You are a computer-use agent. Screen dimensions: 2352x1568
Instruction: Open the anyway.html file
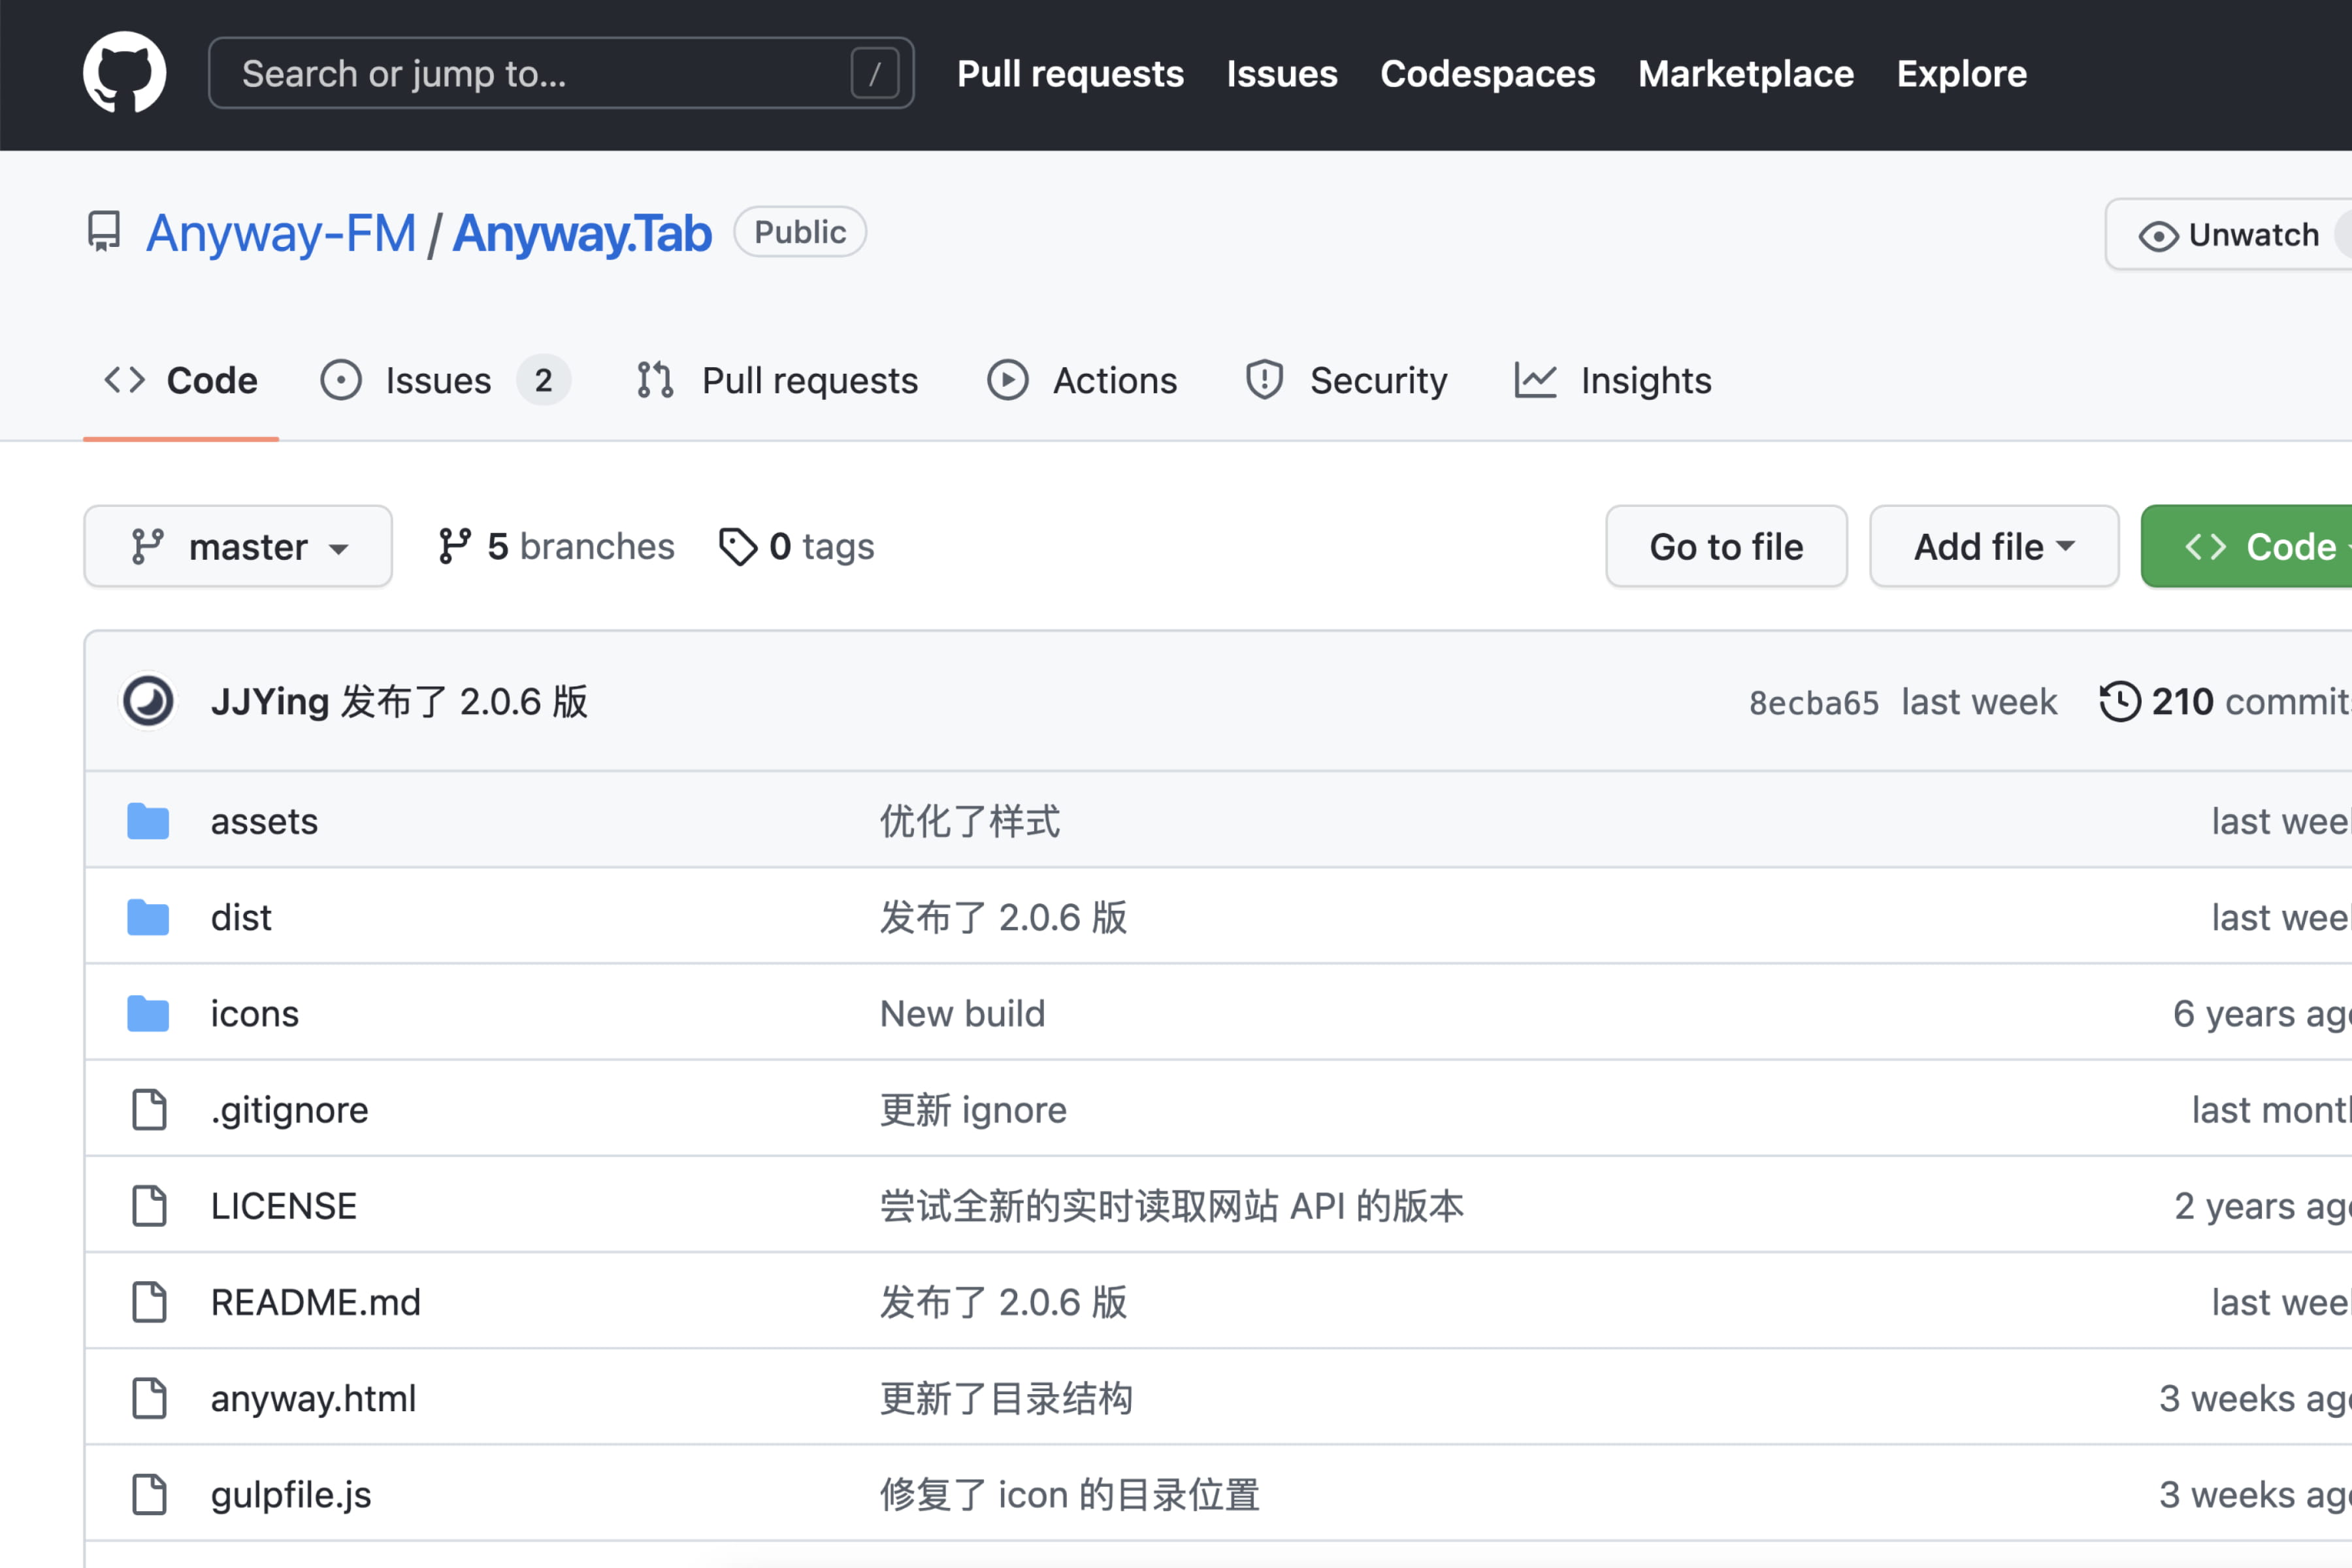(314, 1398)
